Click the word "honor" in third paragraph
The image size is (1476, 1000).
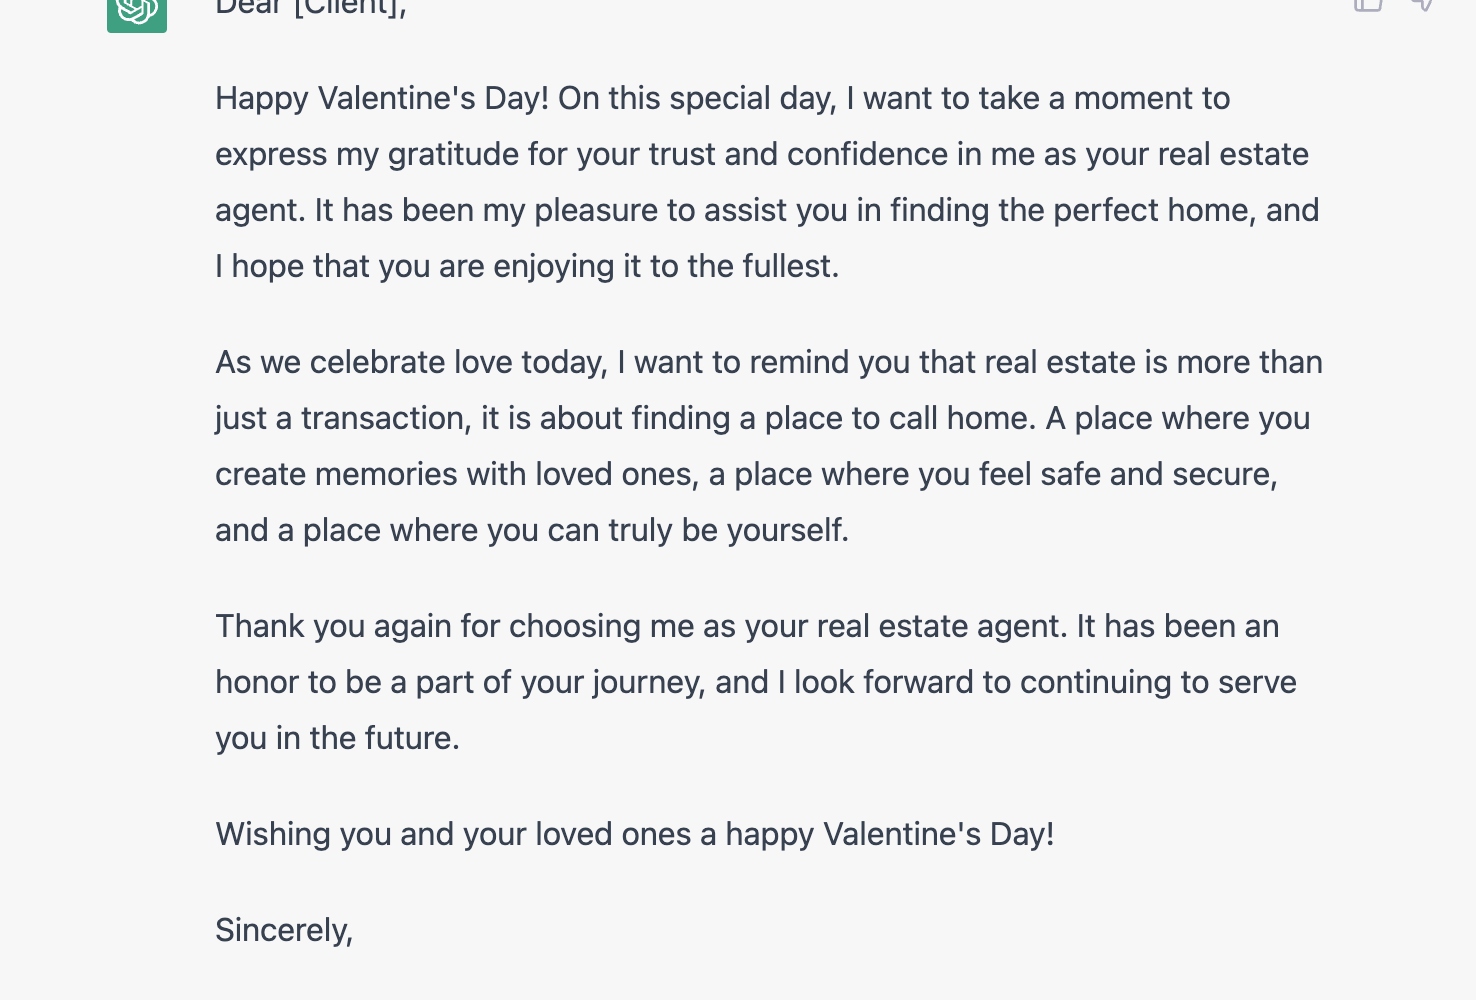point(257,682)
